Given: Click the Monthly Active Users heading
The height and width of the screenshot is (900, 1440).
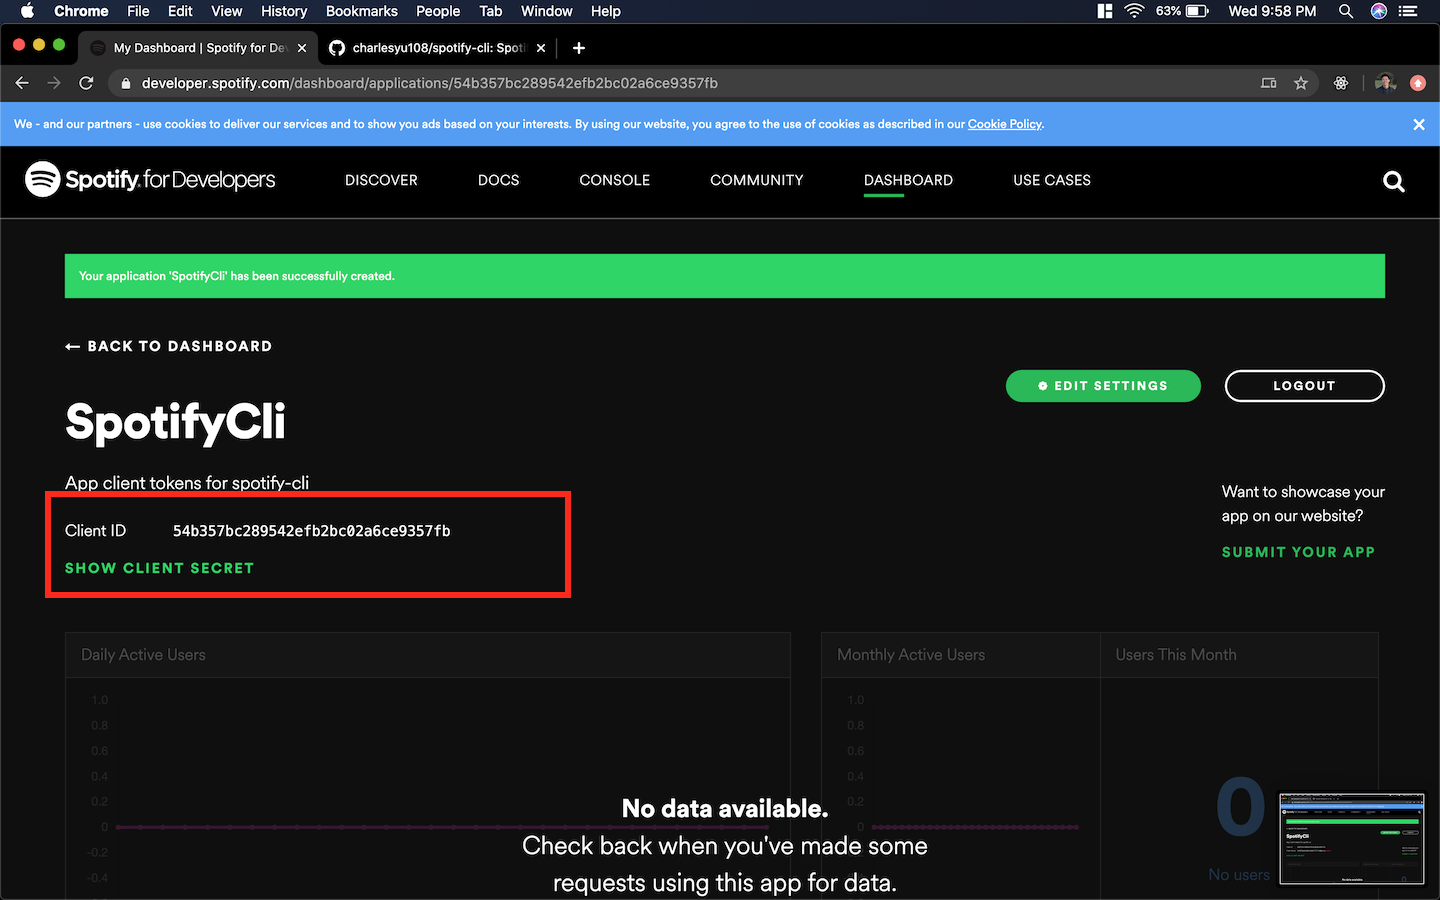Looking at the screenshot, I should click(911, 655).
